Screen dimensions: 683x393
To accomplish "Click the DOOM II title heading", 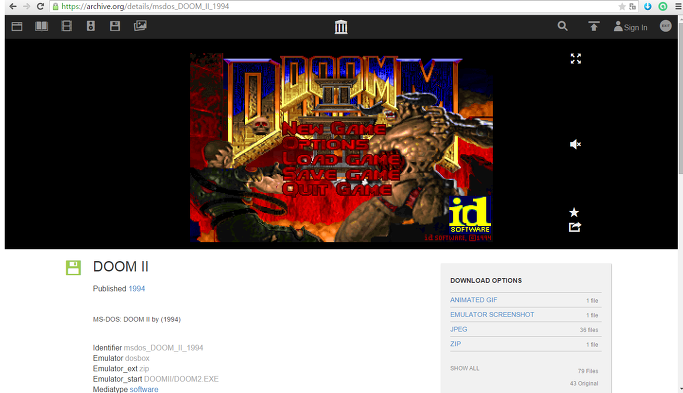I will coord(121,267).
